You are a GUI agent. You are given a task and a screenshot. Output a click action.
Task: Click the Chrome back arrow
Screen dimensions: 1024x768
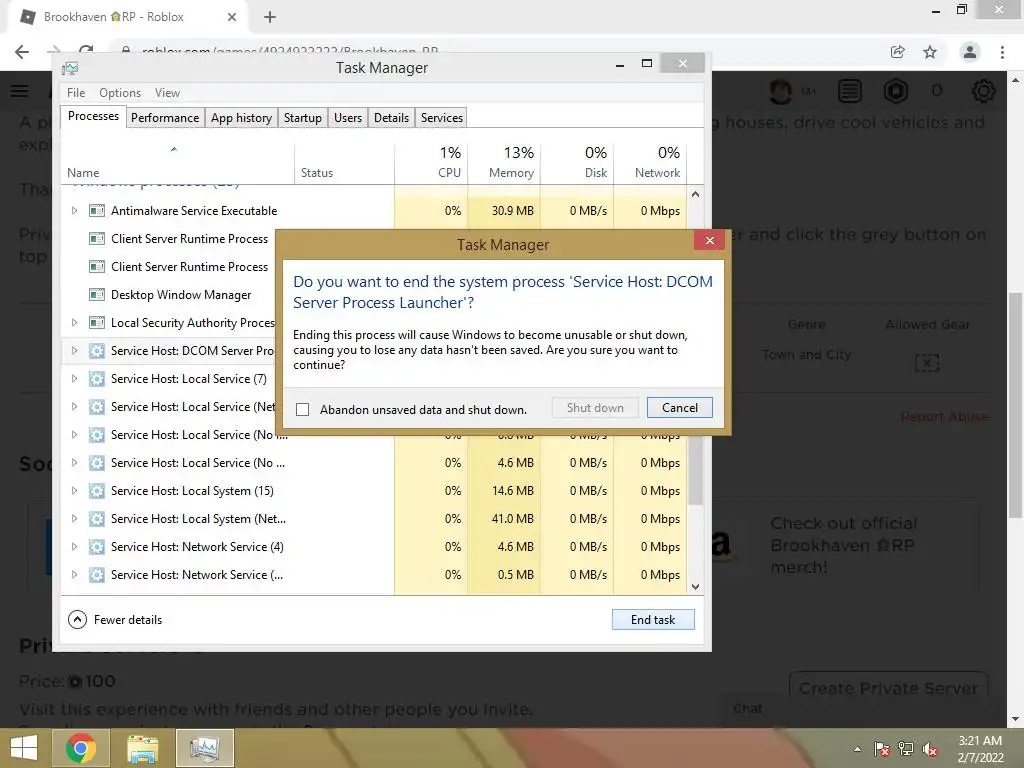pos(22,52)
